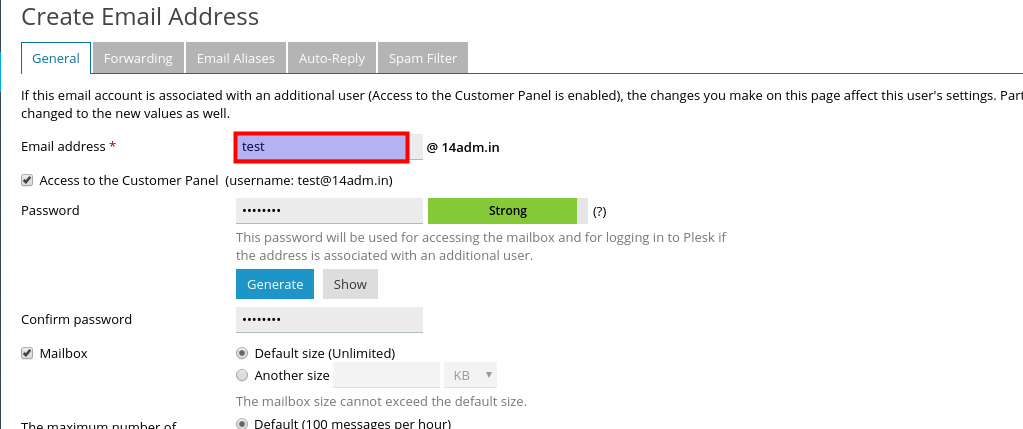Open the password strength (?) help hint
This screenshot has height=429, width=1023.
(599, 212)
